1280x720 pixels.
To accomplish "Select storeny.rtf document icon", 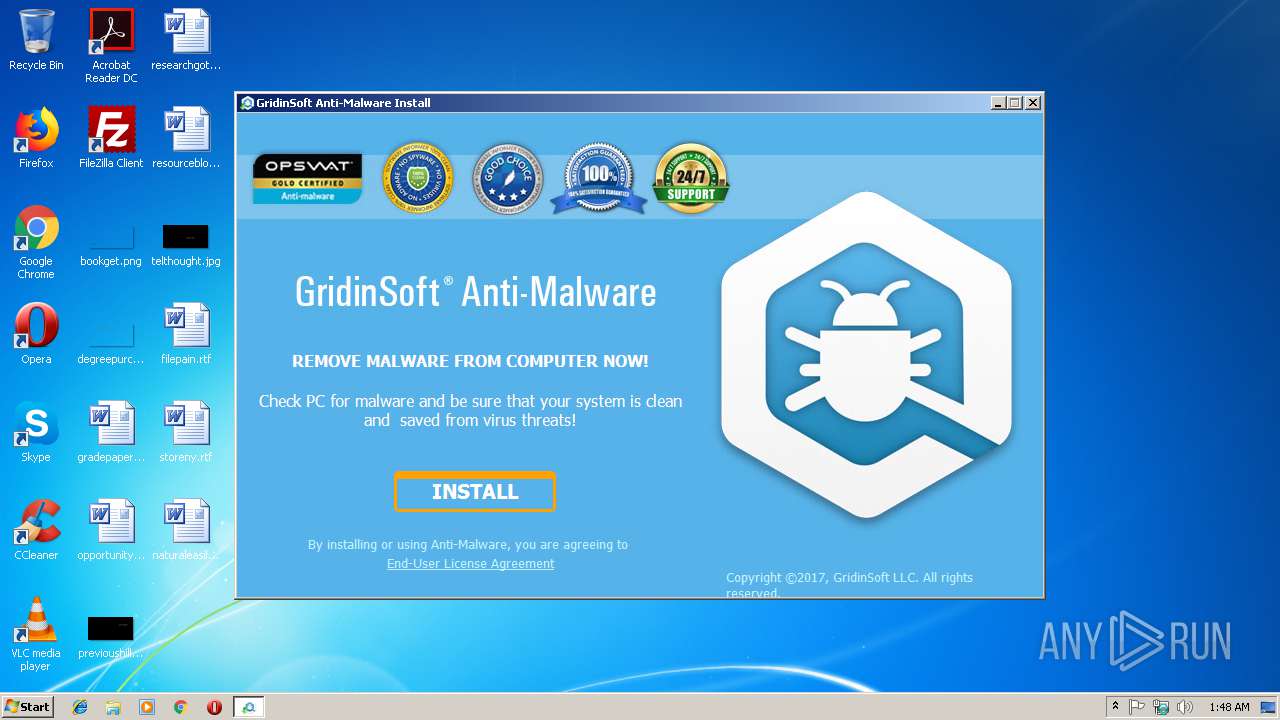I will point(186,432).
